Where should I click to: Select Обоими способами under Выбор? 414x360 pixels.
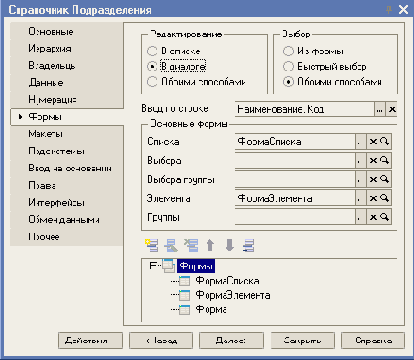[288, 82]
